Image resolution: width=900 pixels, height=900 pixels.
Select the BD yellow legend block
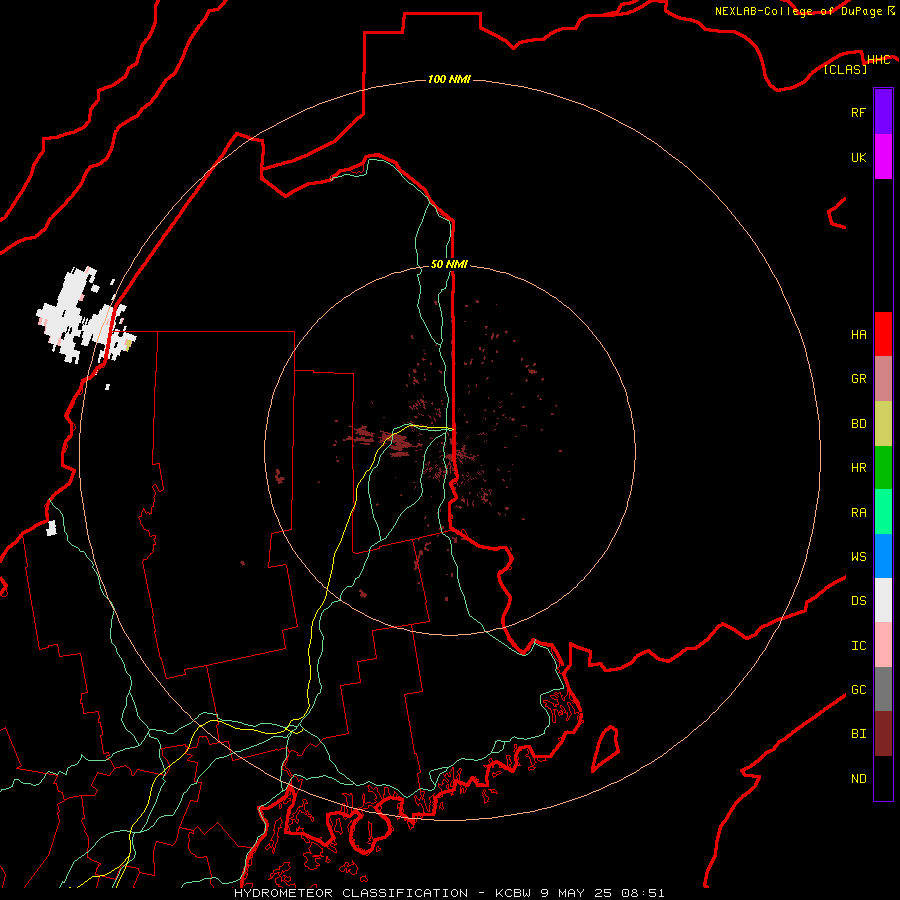(x=883, y=424)
